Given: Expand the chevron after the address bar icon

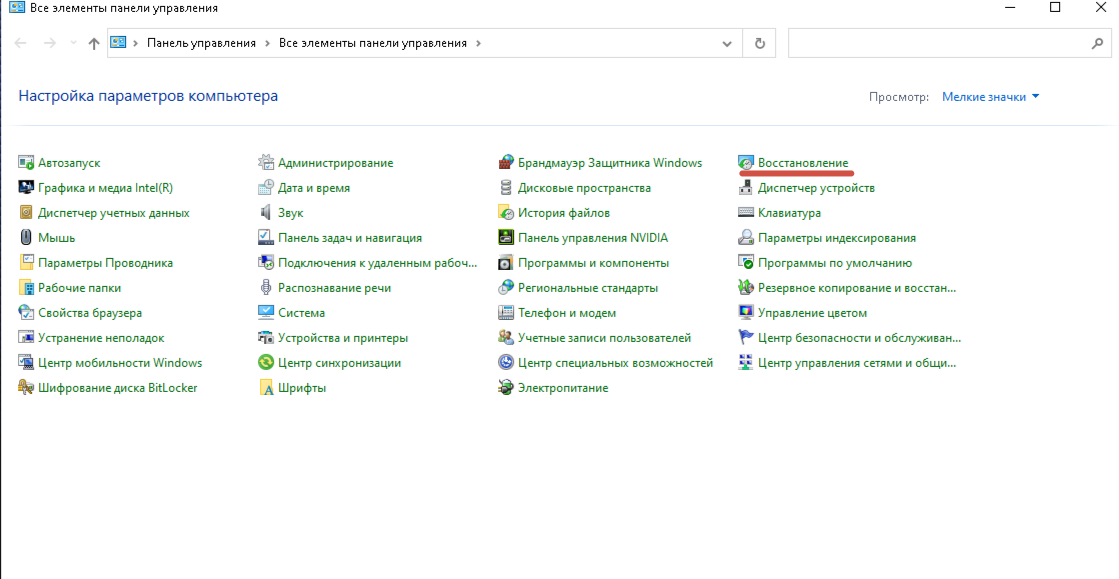Looking at the screenshot, I should (134, 44).
